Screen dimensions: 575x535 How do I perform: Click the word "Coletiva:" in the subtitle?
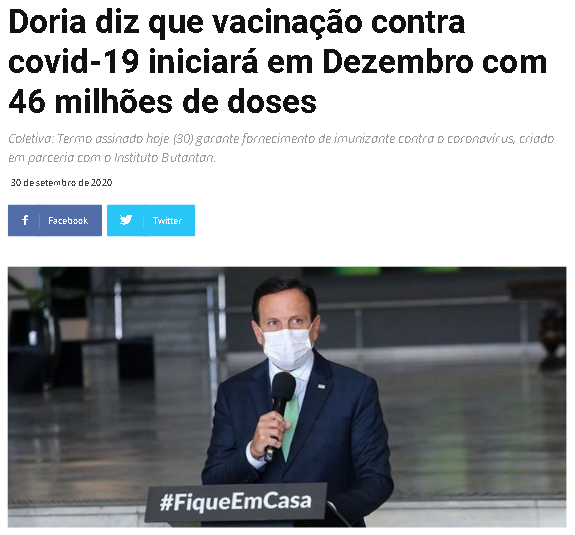(31, 139)
